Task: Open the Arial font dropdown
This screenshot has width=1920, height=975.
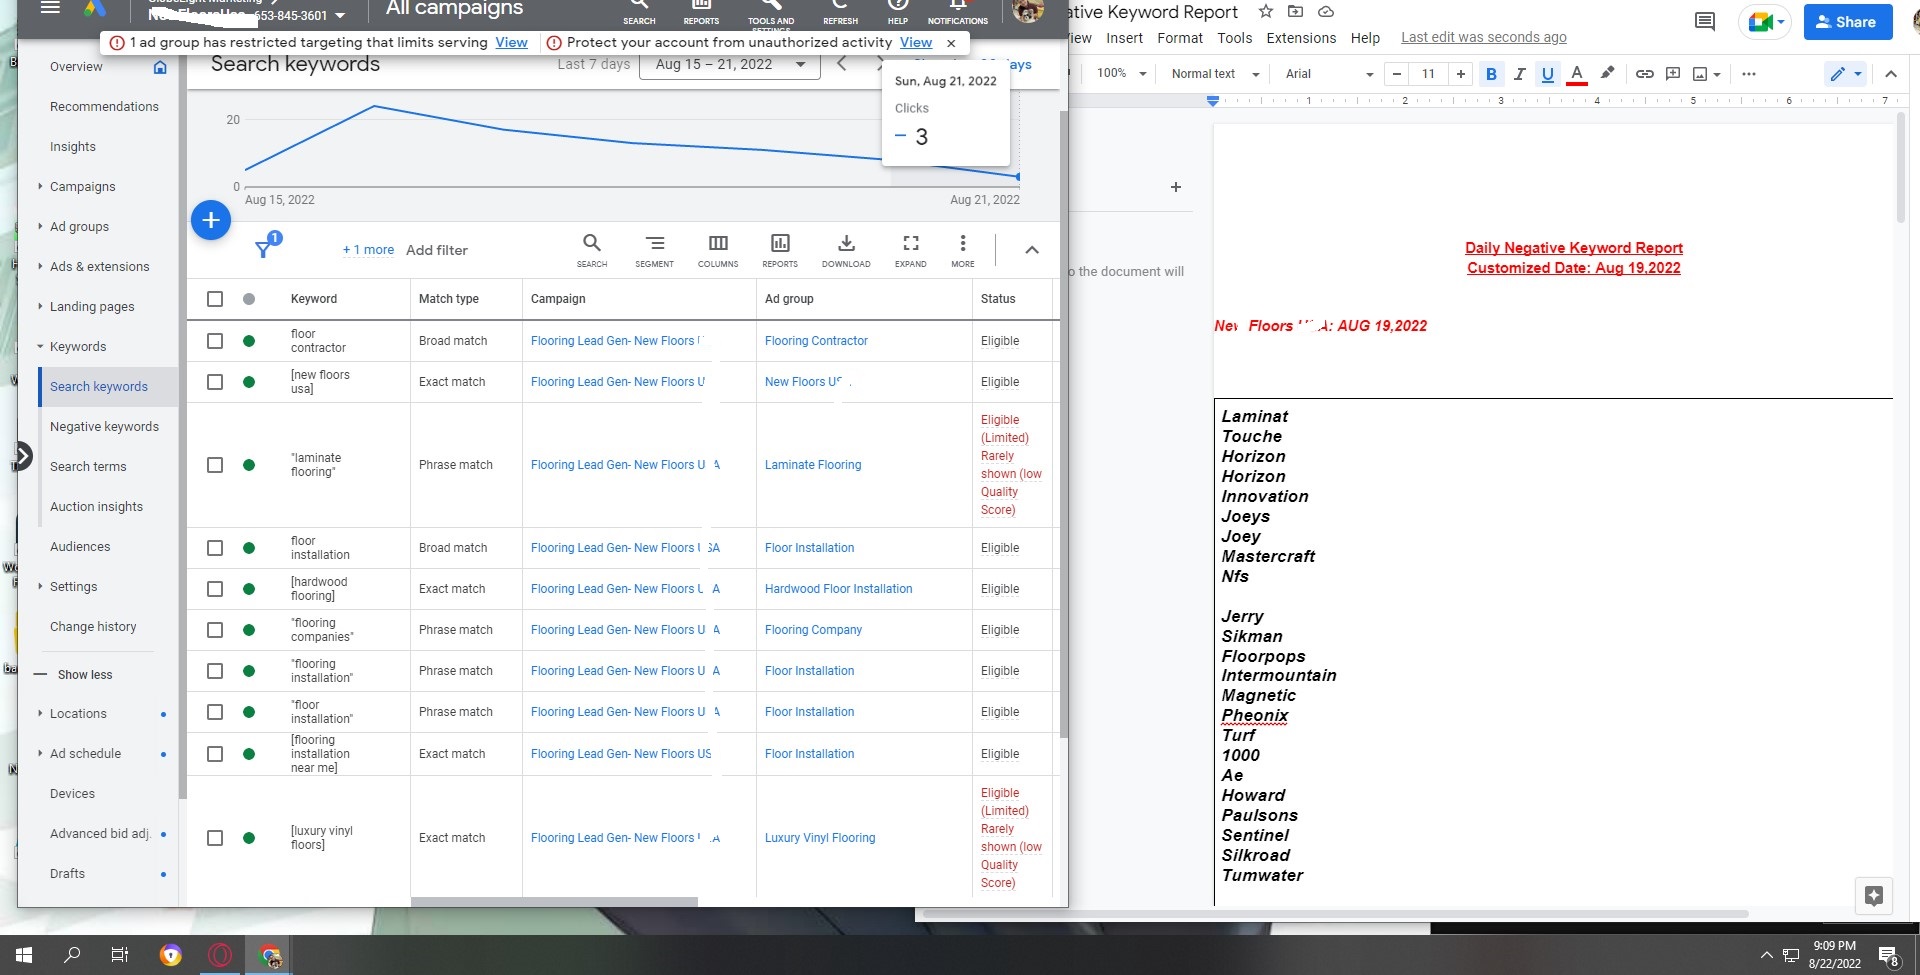Action: click(x=1330, y=74)
